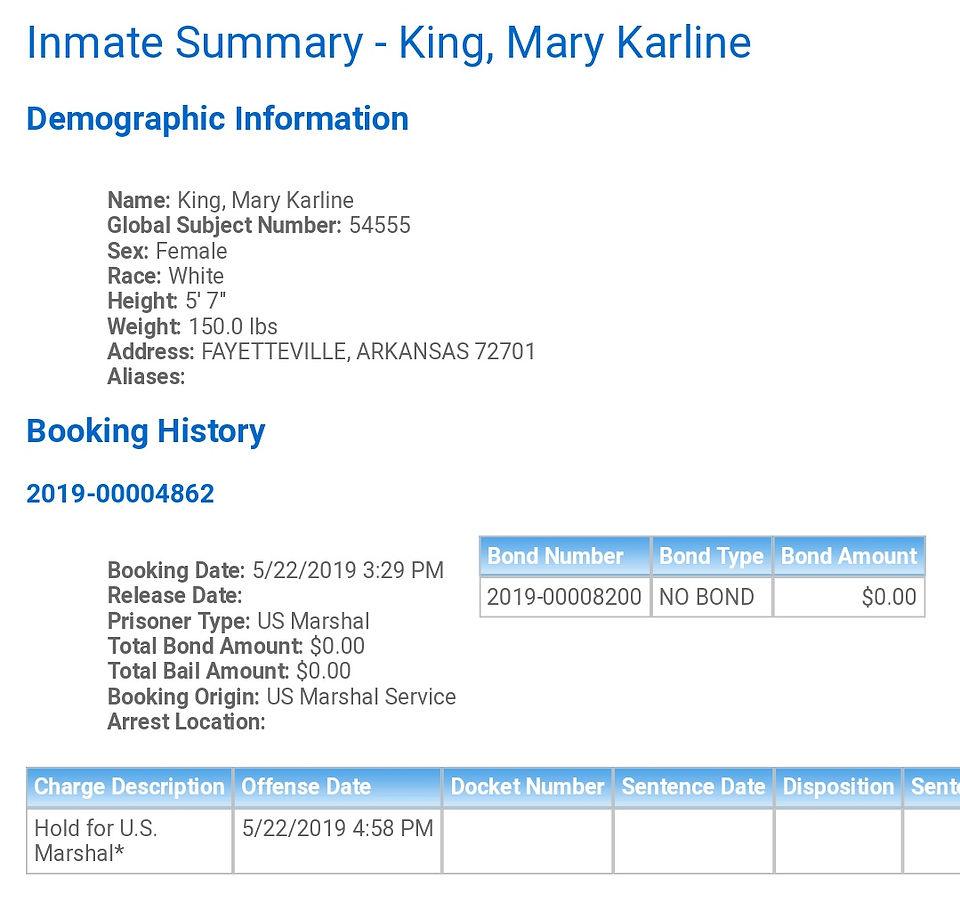Click the Fayetteville, Arkansas address text
Image resolution: width=960 pixels, height=901 pixels.
369,352
